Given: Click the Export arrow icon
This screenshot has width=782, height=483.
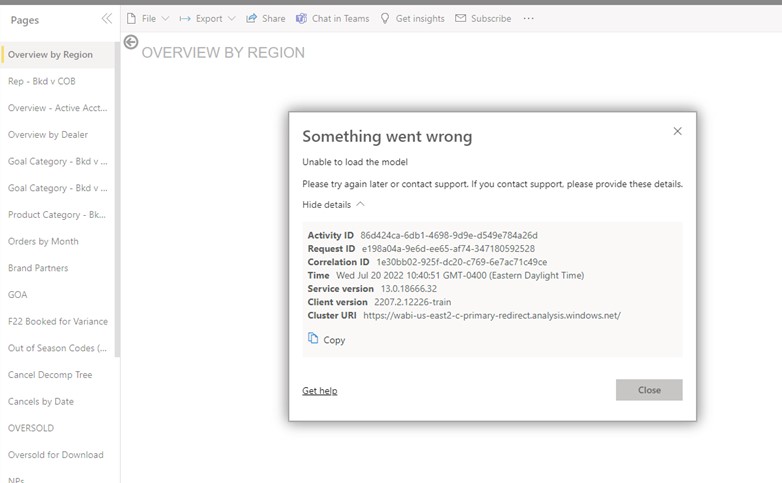Looking at the screenshot, I should tap(185, 18).
